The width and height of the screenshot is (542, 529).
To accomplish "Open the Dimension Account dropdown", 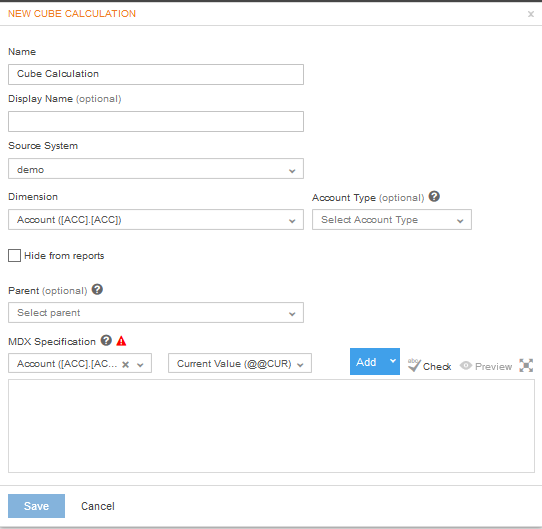I will click(156, 220).
